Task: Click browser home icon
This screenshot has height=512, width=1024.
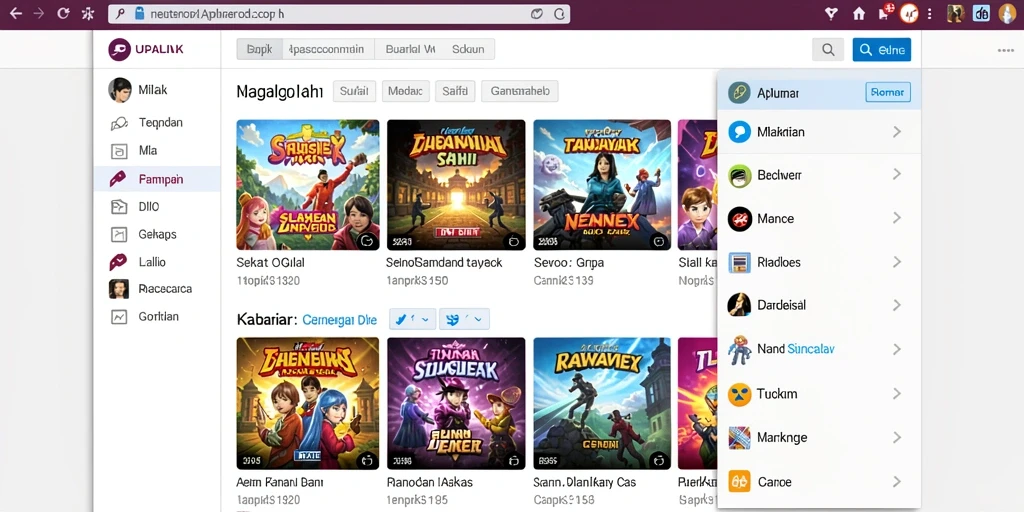Action: (859, 14)
